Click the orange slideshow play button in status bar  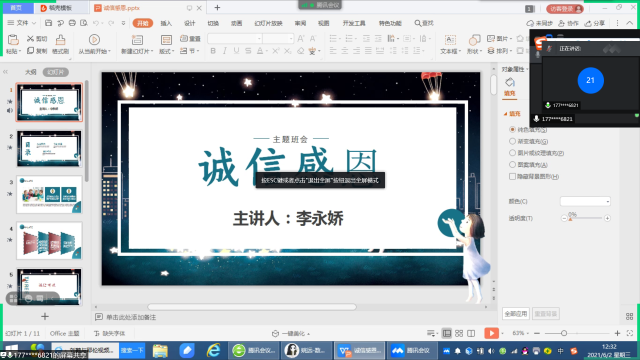point(491,333)
